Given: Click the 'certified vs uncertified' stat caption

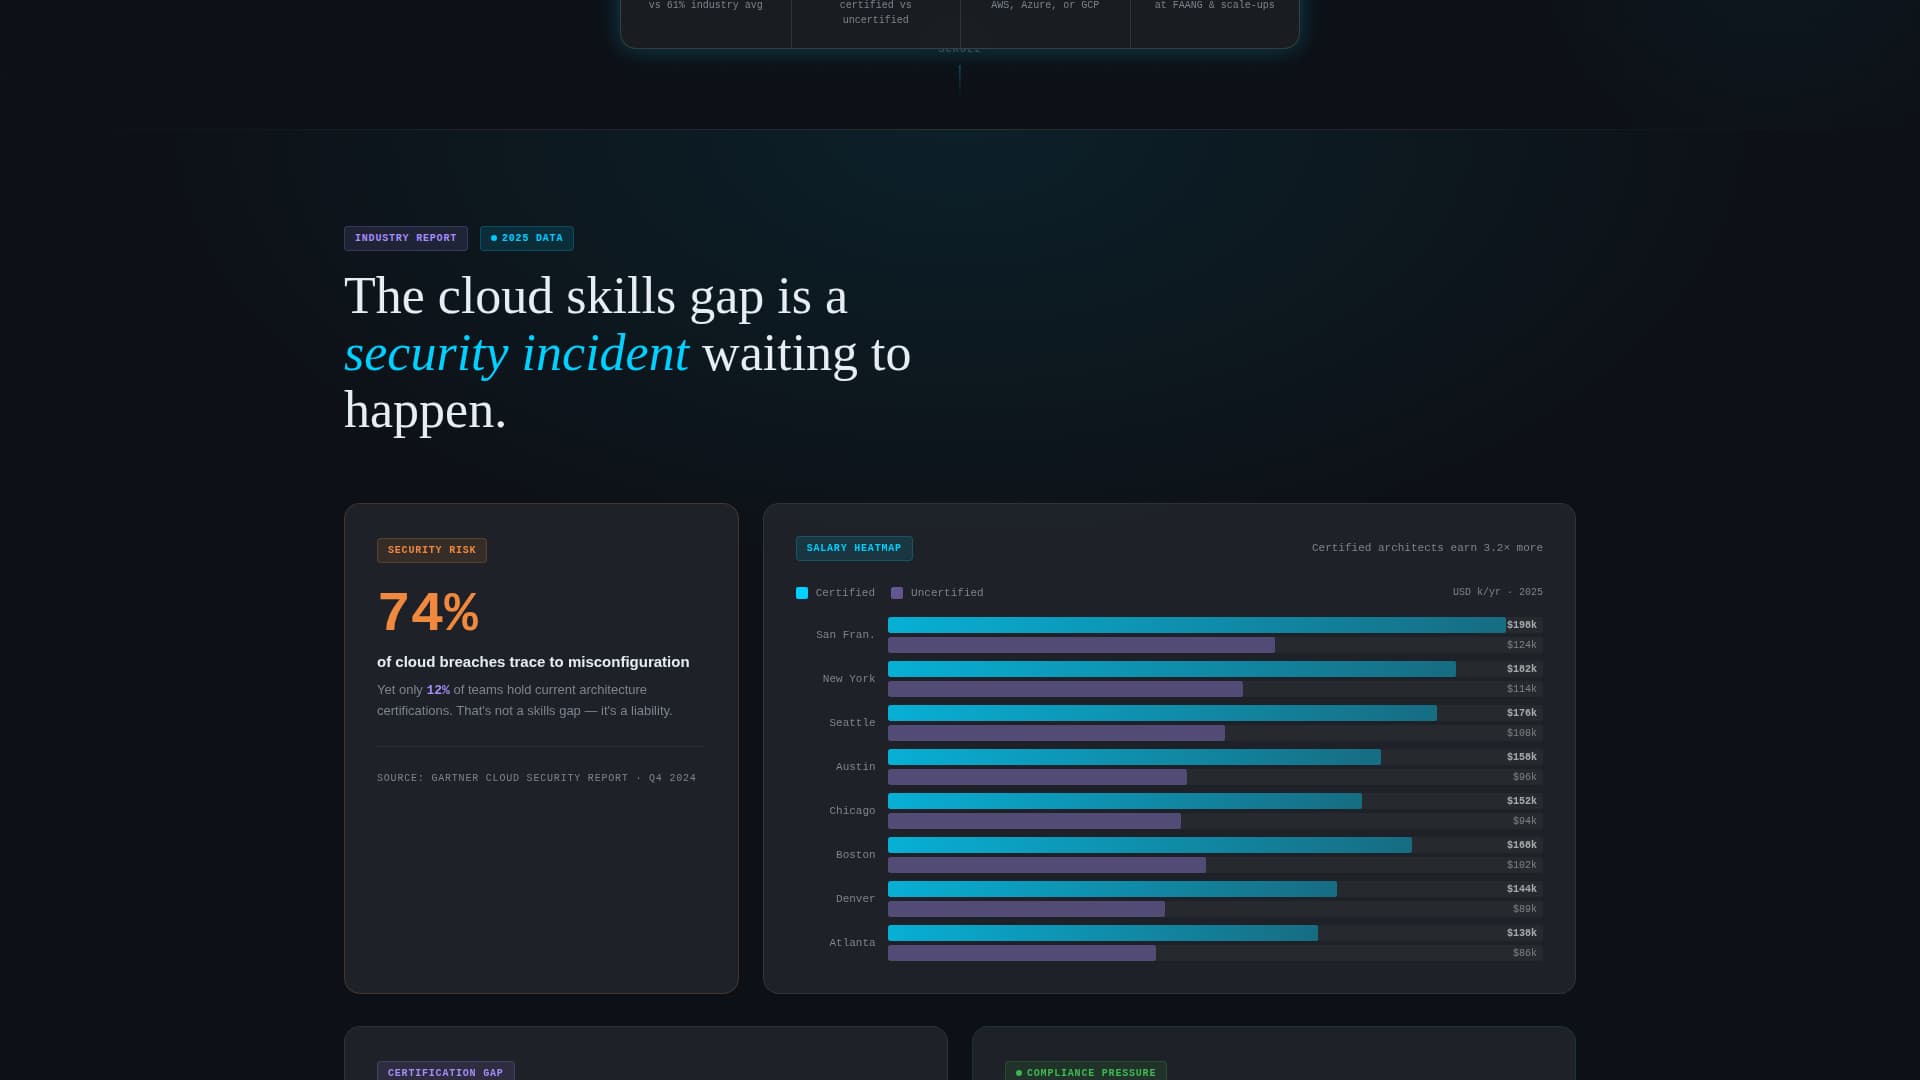Looking at the screenshot, I should click(x=875, y=12).
